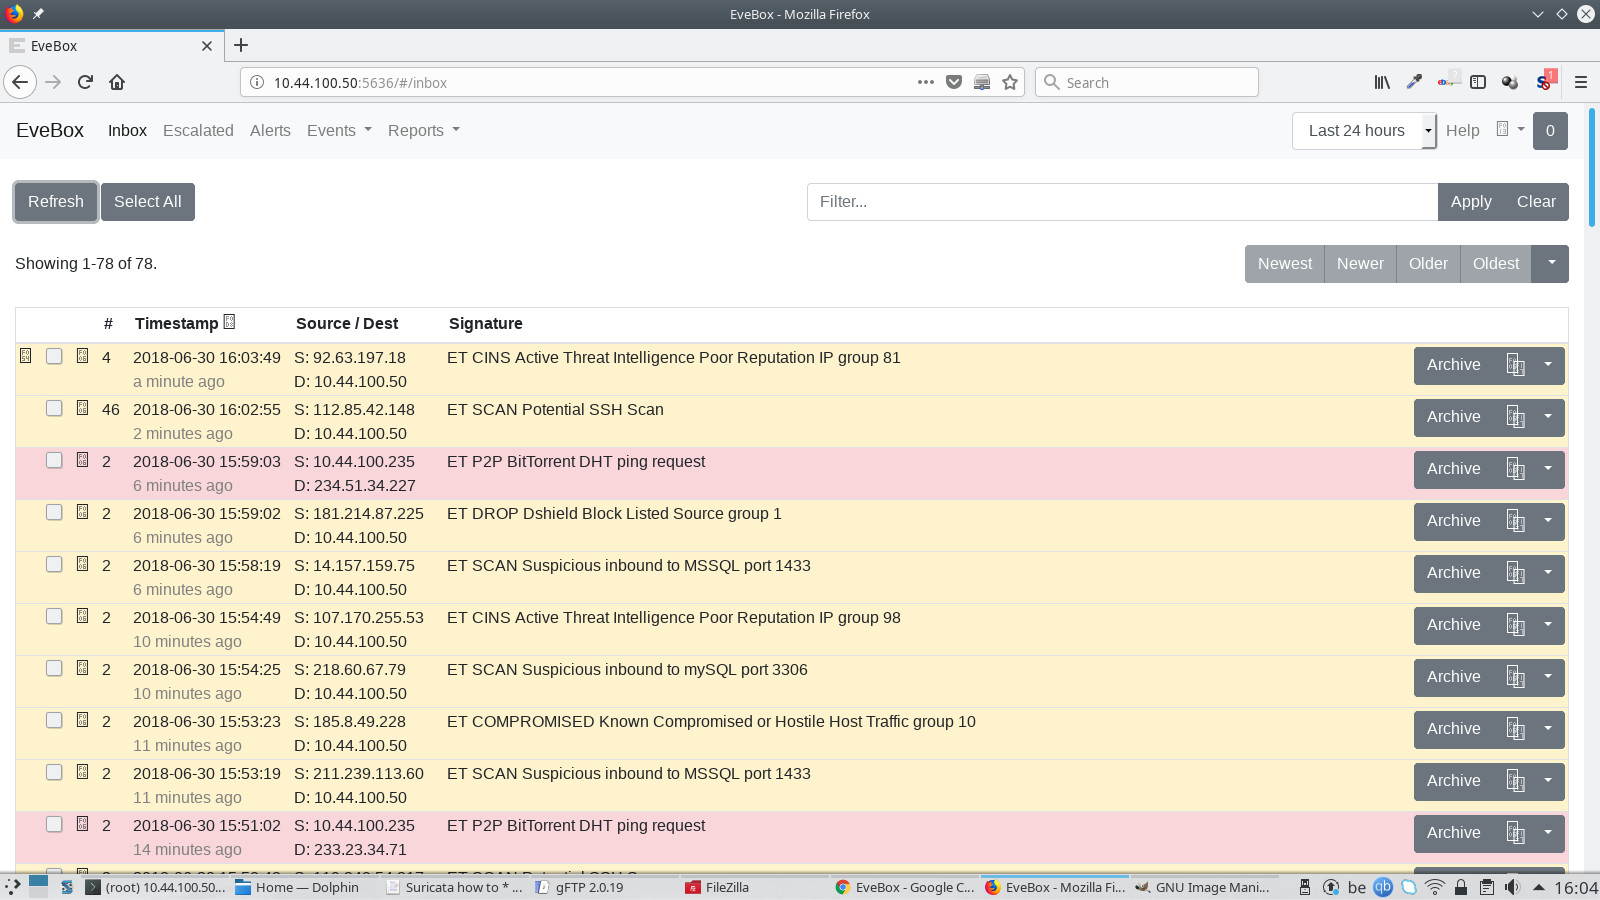Click the sort icon next to Timestamp header
The image size is (1600, 900).
[229, 322]
